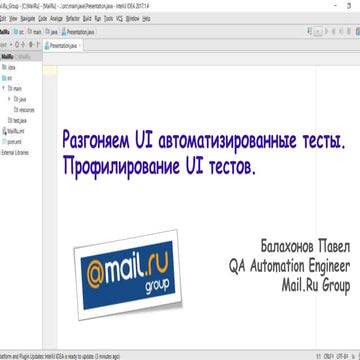Open the View menu

coord(13,19)
